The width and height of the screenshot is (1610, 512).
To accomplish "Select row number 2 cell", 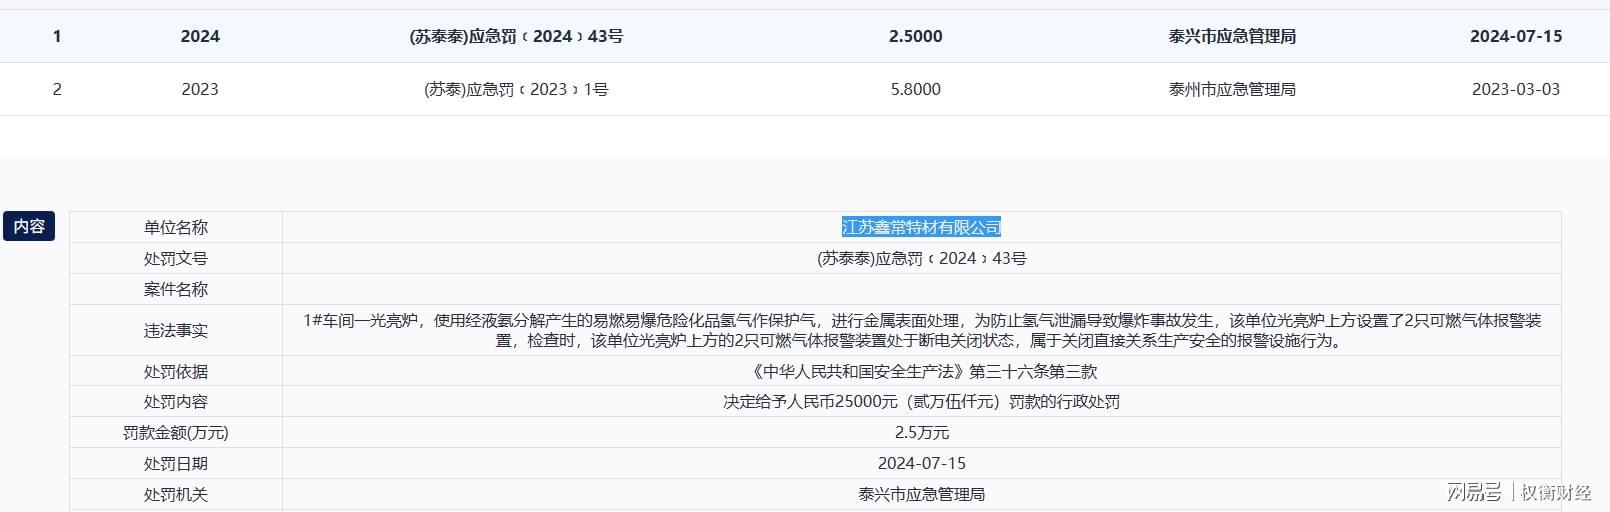I will (x=57, y=89).
